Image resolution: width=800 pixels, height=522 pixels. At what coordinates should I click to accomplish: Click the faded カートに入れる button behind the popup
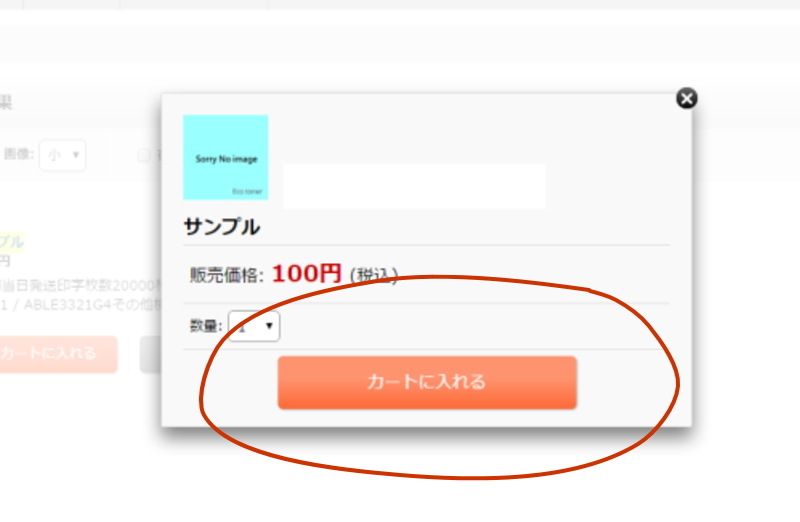click(x=56, y=354)
